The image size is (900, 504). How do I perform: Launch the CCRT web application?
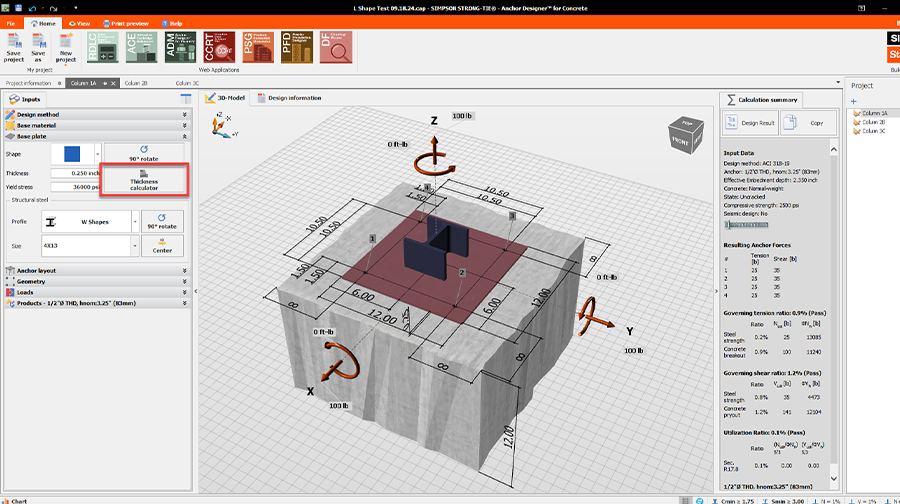pos(219,47)
